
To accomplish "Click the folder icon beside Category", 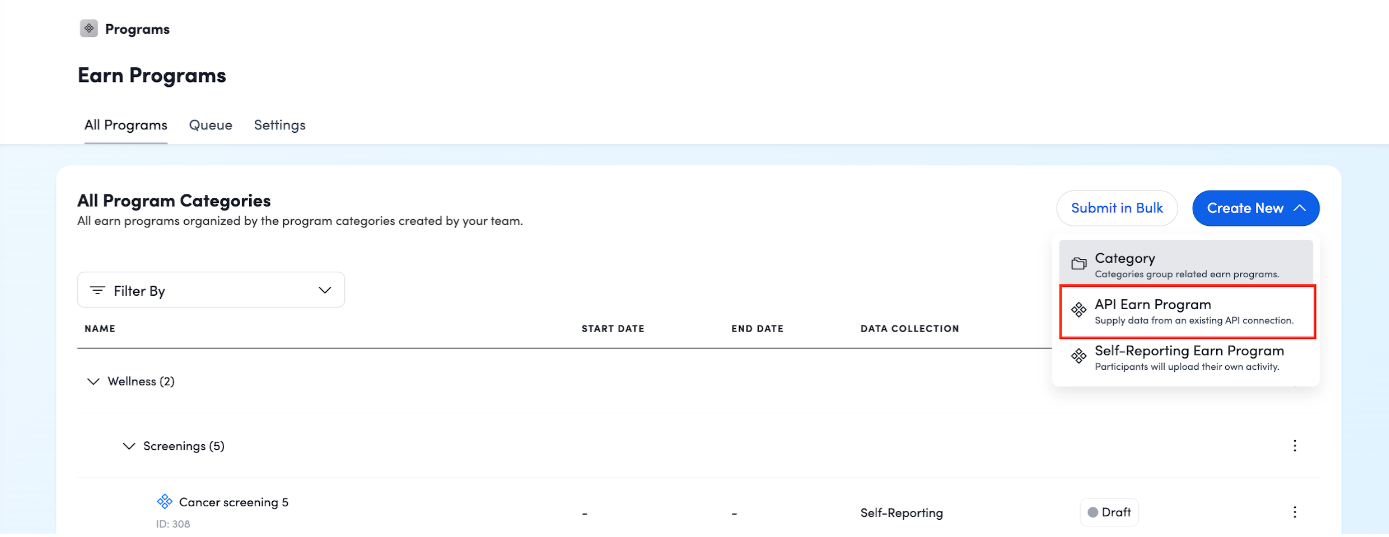I will [1078, 264].
